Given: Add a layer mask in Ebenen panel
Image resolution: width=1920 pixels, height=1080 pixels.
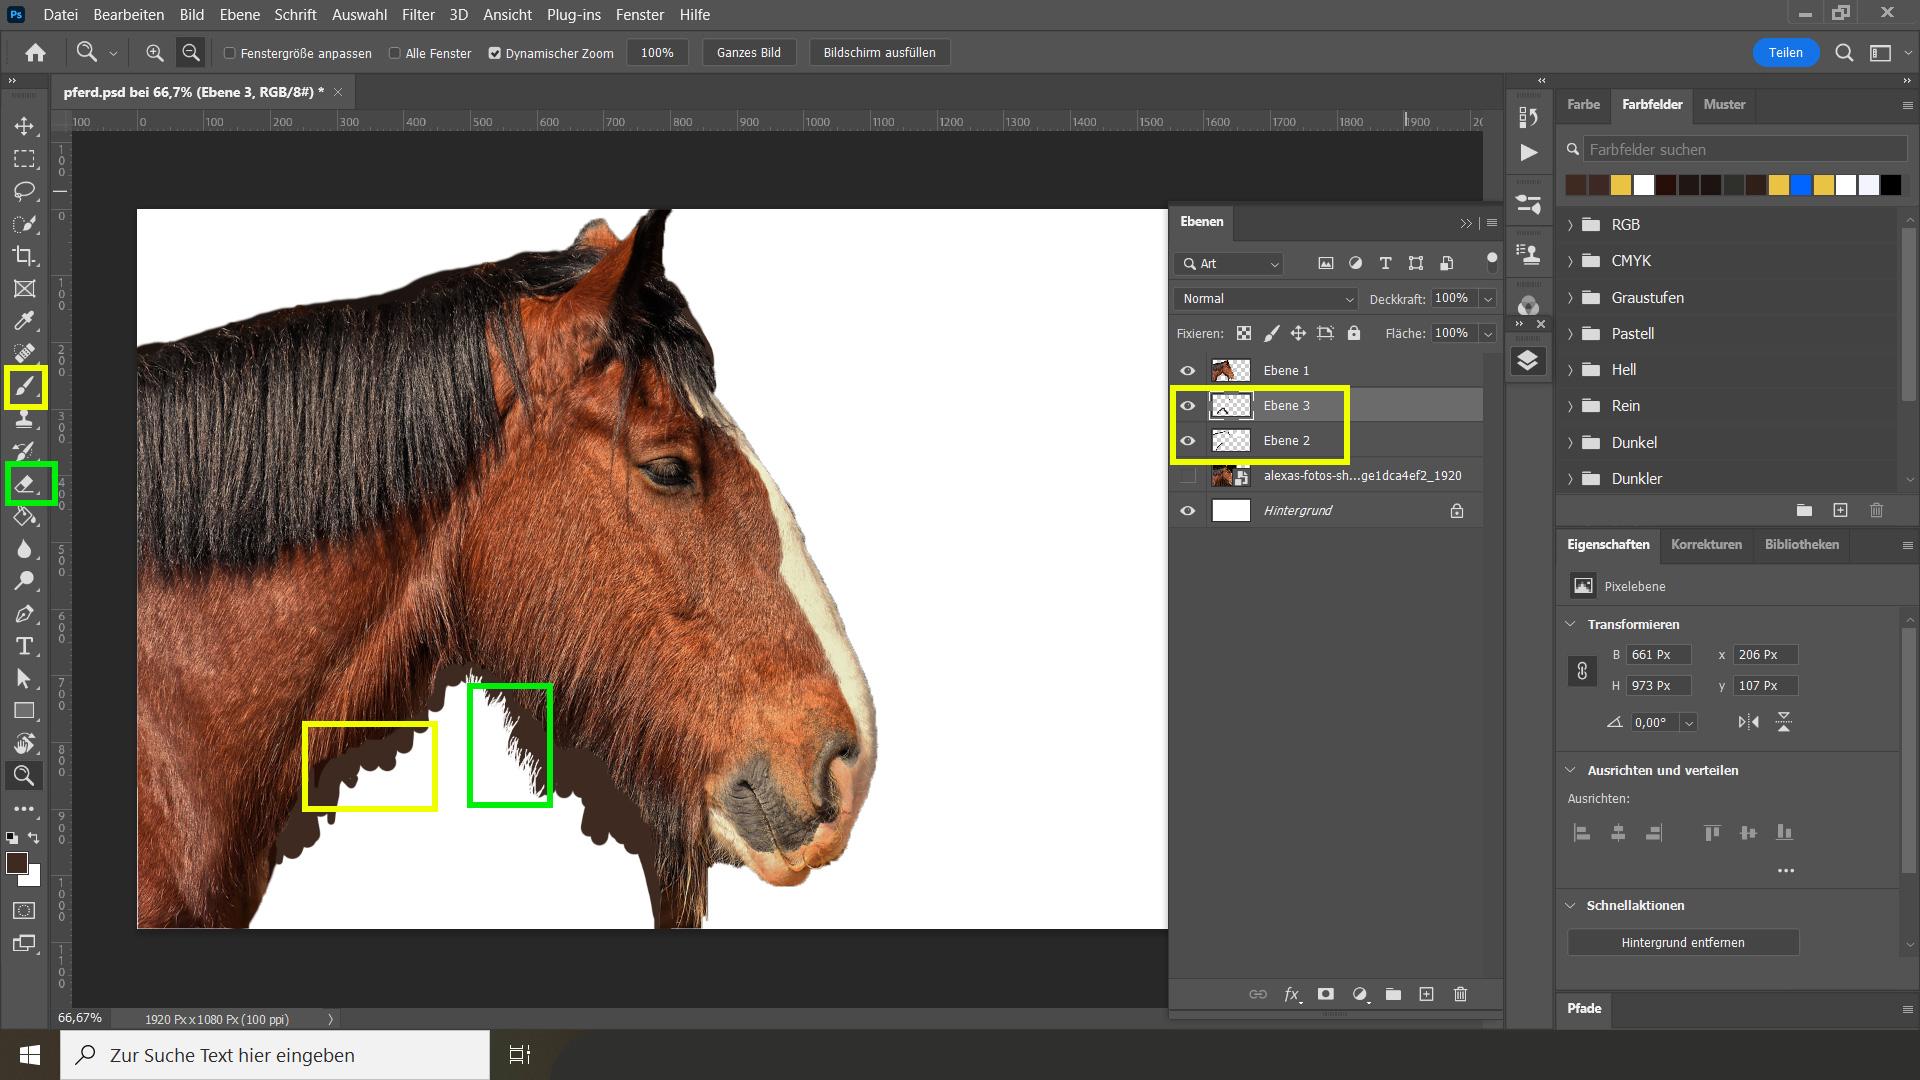Looking at the screenshot, I should point(1326,994).
